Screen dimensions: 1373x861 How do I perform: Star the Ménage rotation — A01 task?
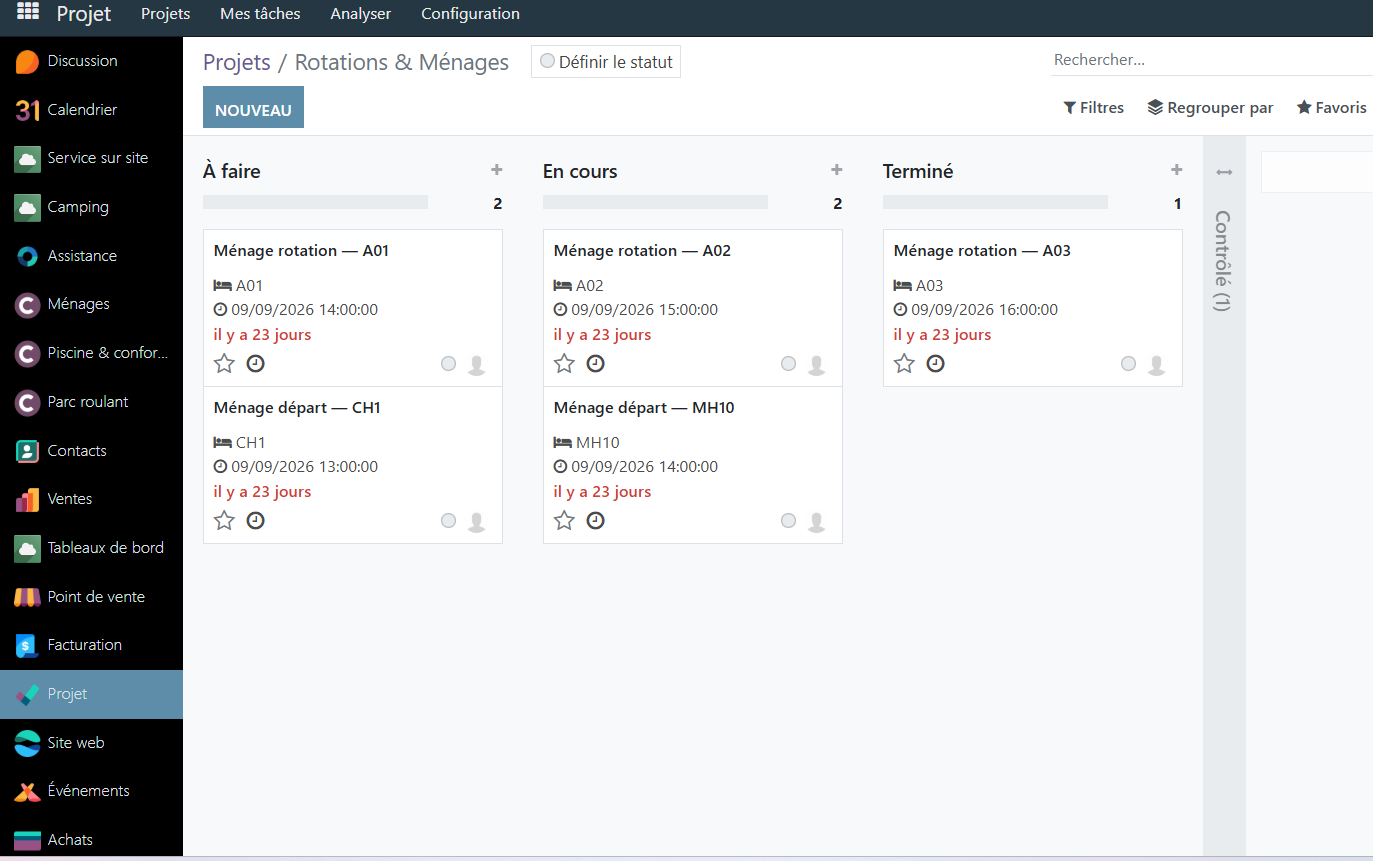tap(224, 364)
